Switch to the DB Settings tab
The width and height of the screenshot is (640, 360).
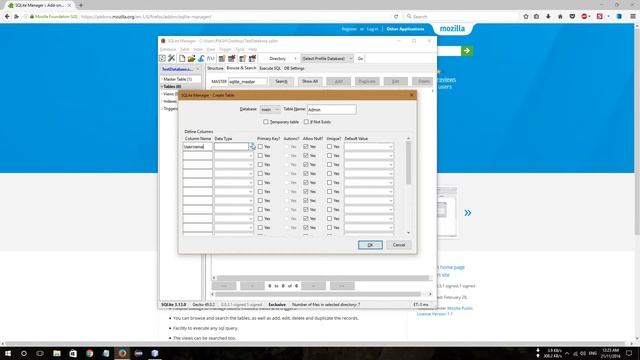click(x=294, y=68)
